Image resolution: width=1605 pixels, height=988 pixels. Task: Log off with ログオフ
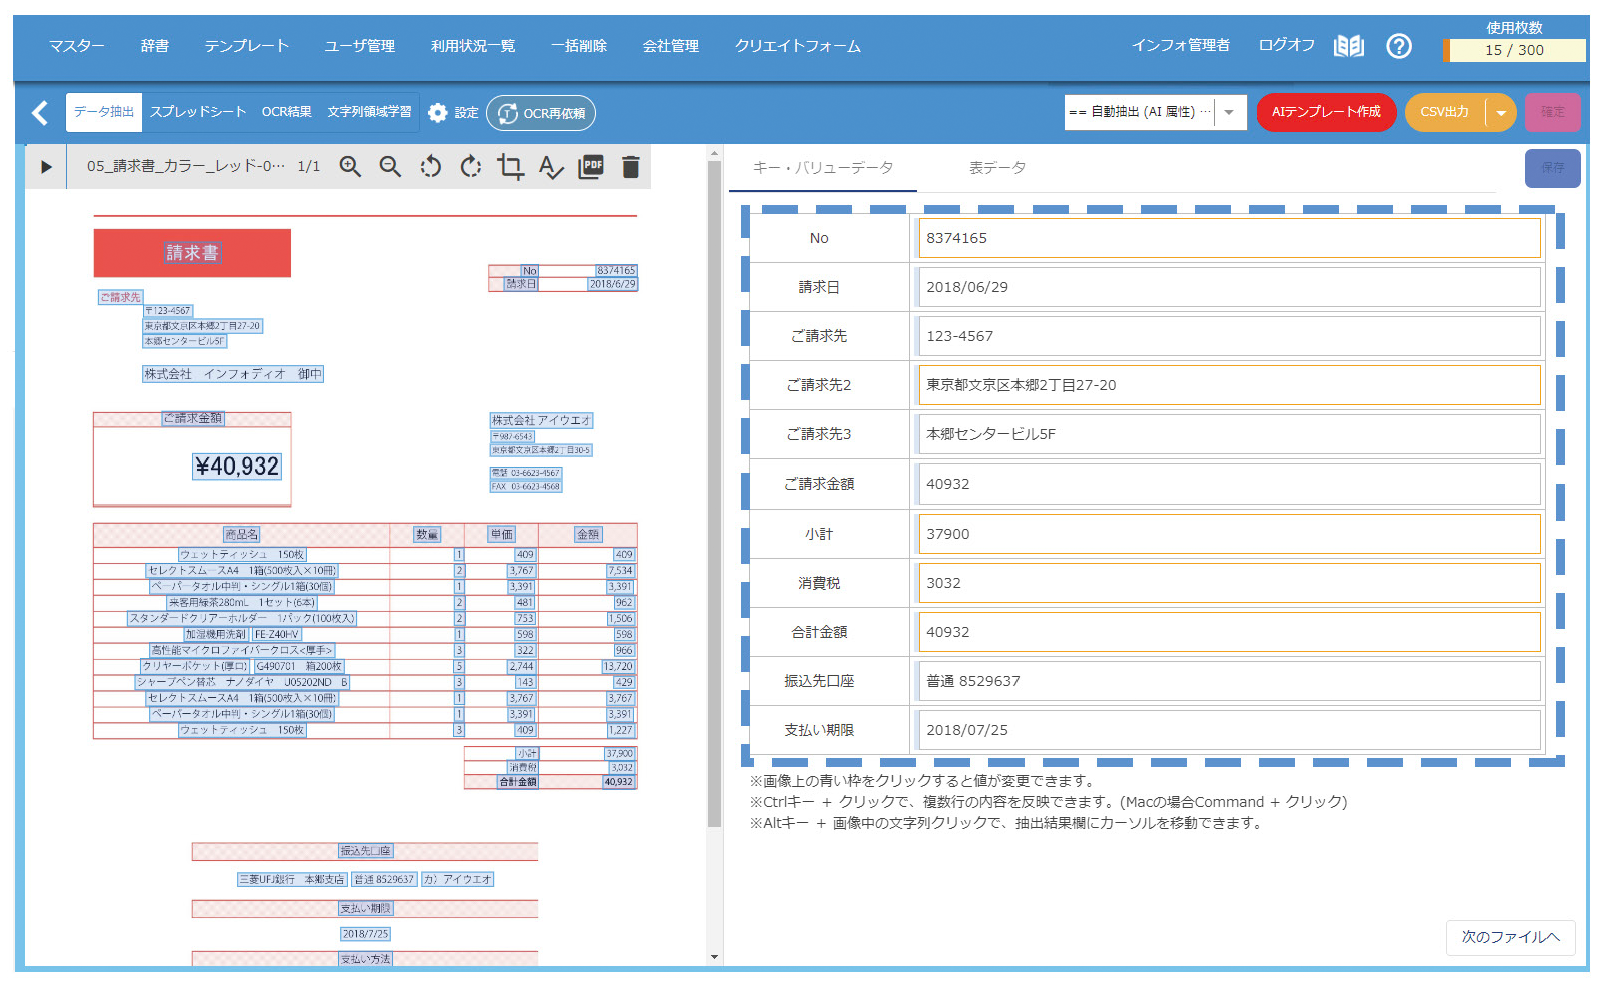(1287, 45)
